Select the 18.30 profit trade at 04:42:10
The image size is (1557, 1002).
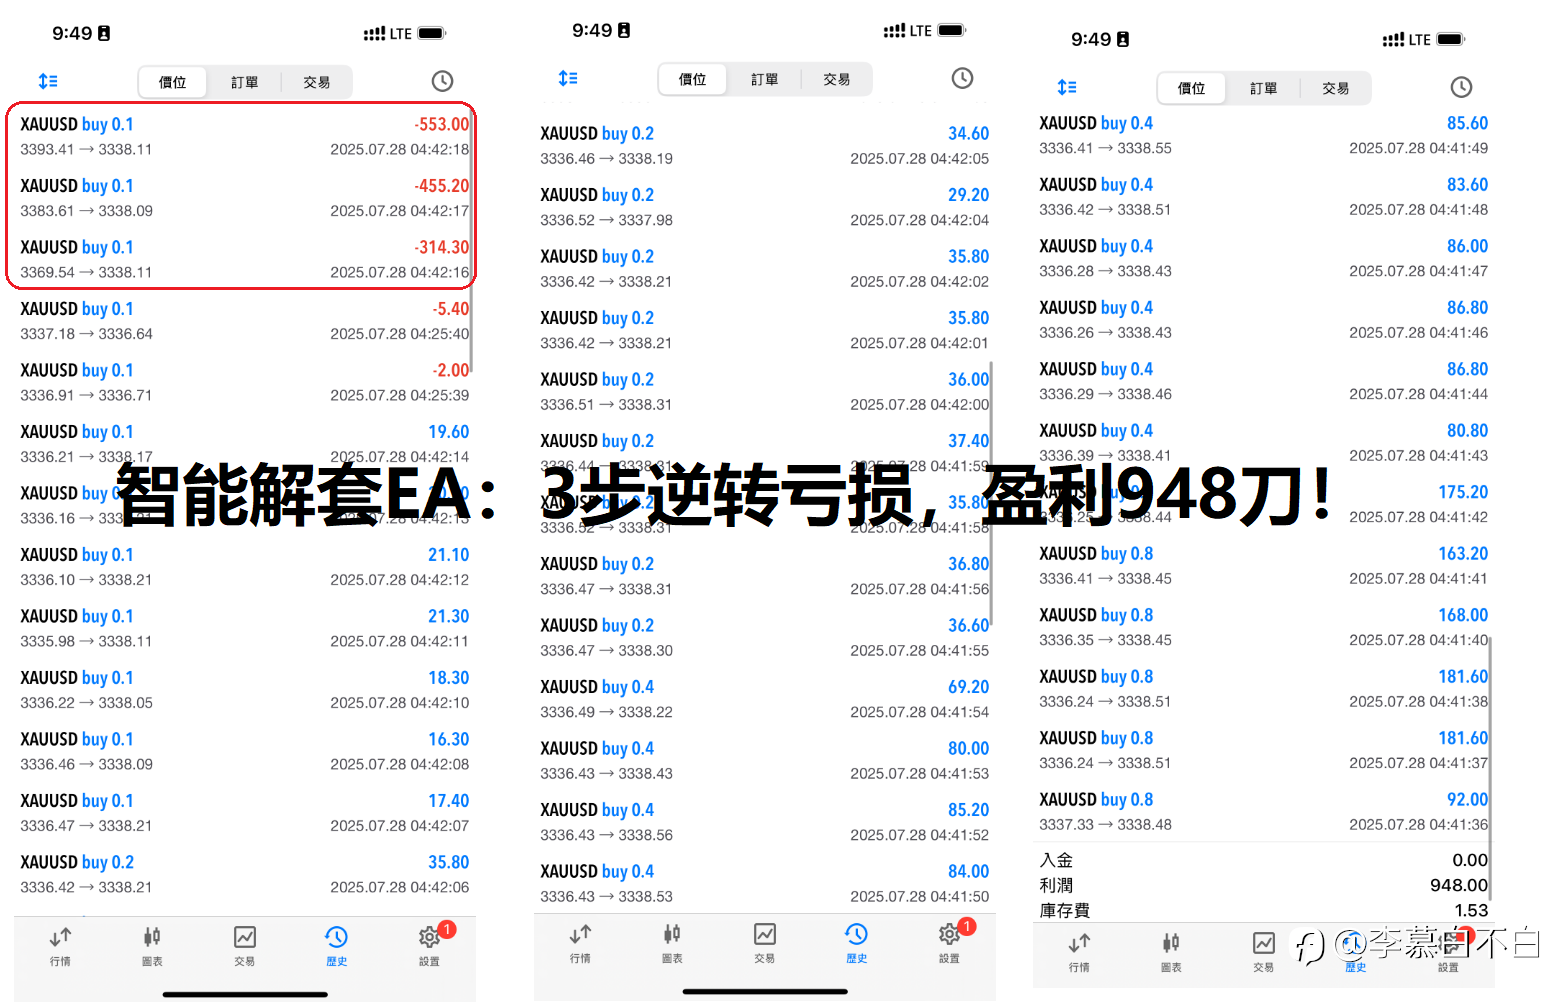(x=244, y=690)
